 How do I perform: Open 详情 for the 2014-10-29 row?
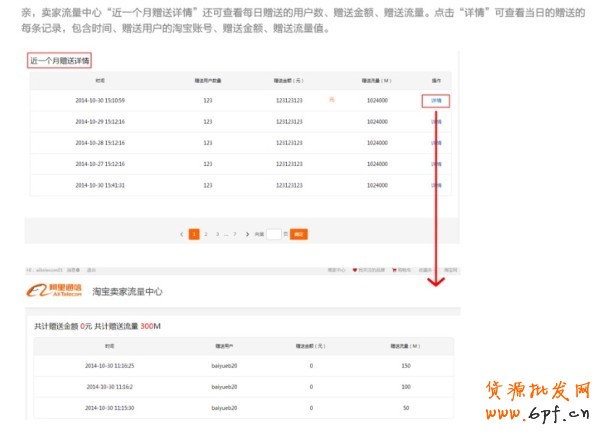point(436,122)
